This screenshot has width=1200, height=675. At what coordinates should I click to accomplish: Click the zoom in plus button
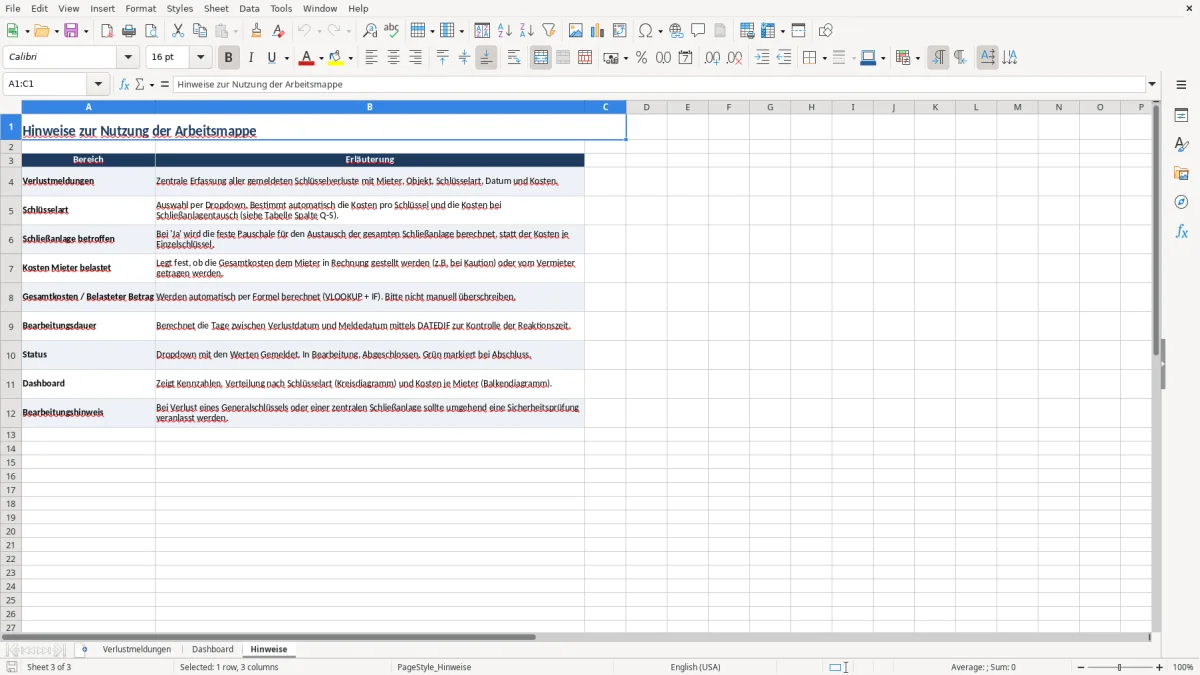click(1160, 667)
